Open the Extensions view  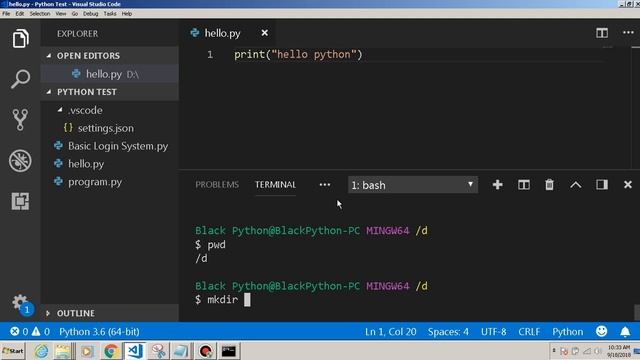click(x=20, y=201)
